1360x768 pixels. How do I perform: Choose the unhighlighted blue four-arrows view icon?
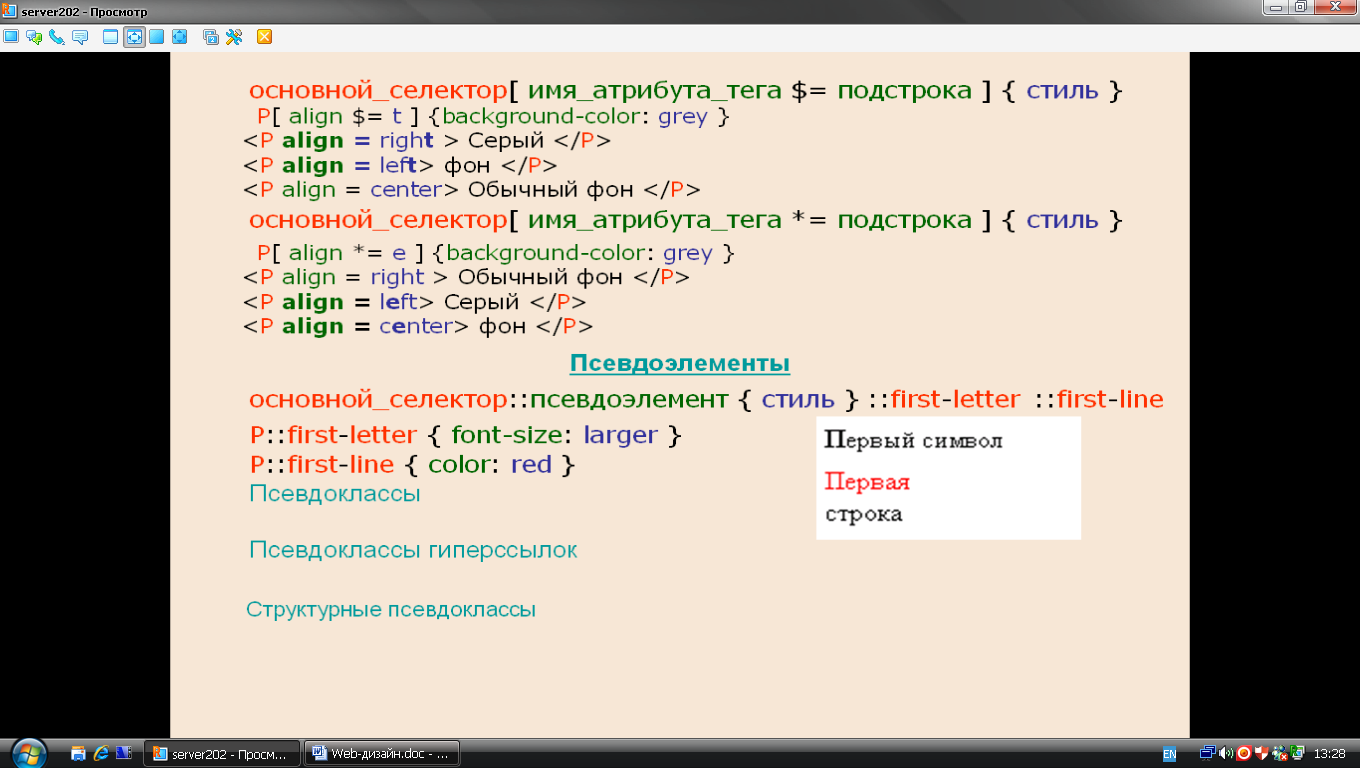pyautogui.click(x=180, y=37)
